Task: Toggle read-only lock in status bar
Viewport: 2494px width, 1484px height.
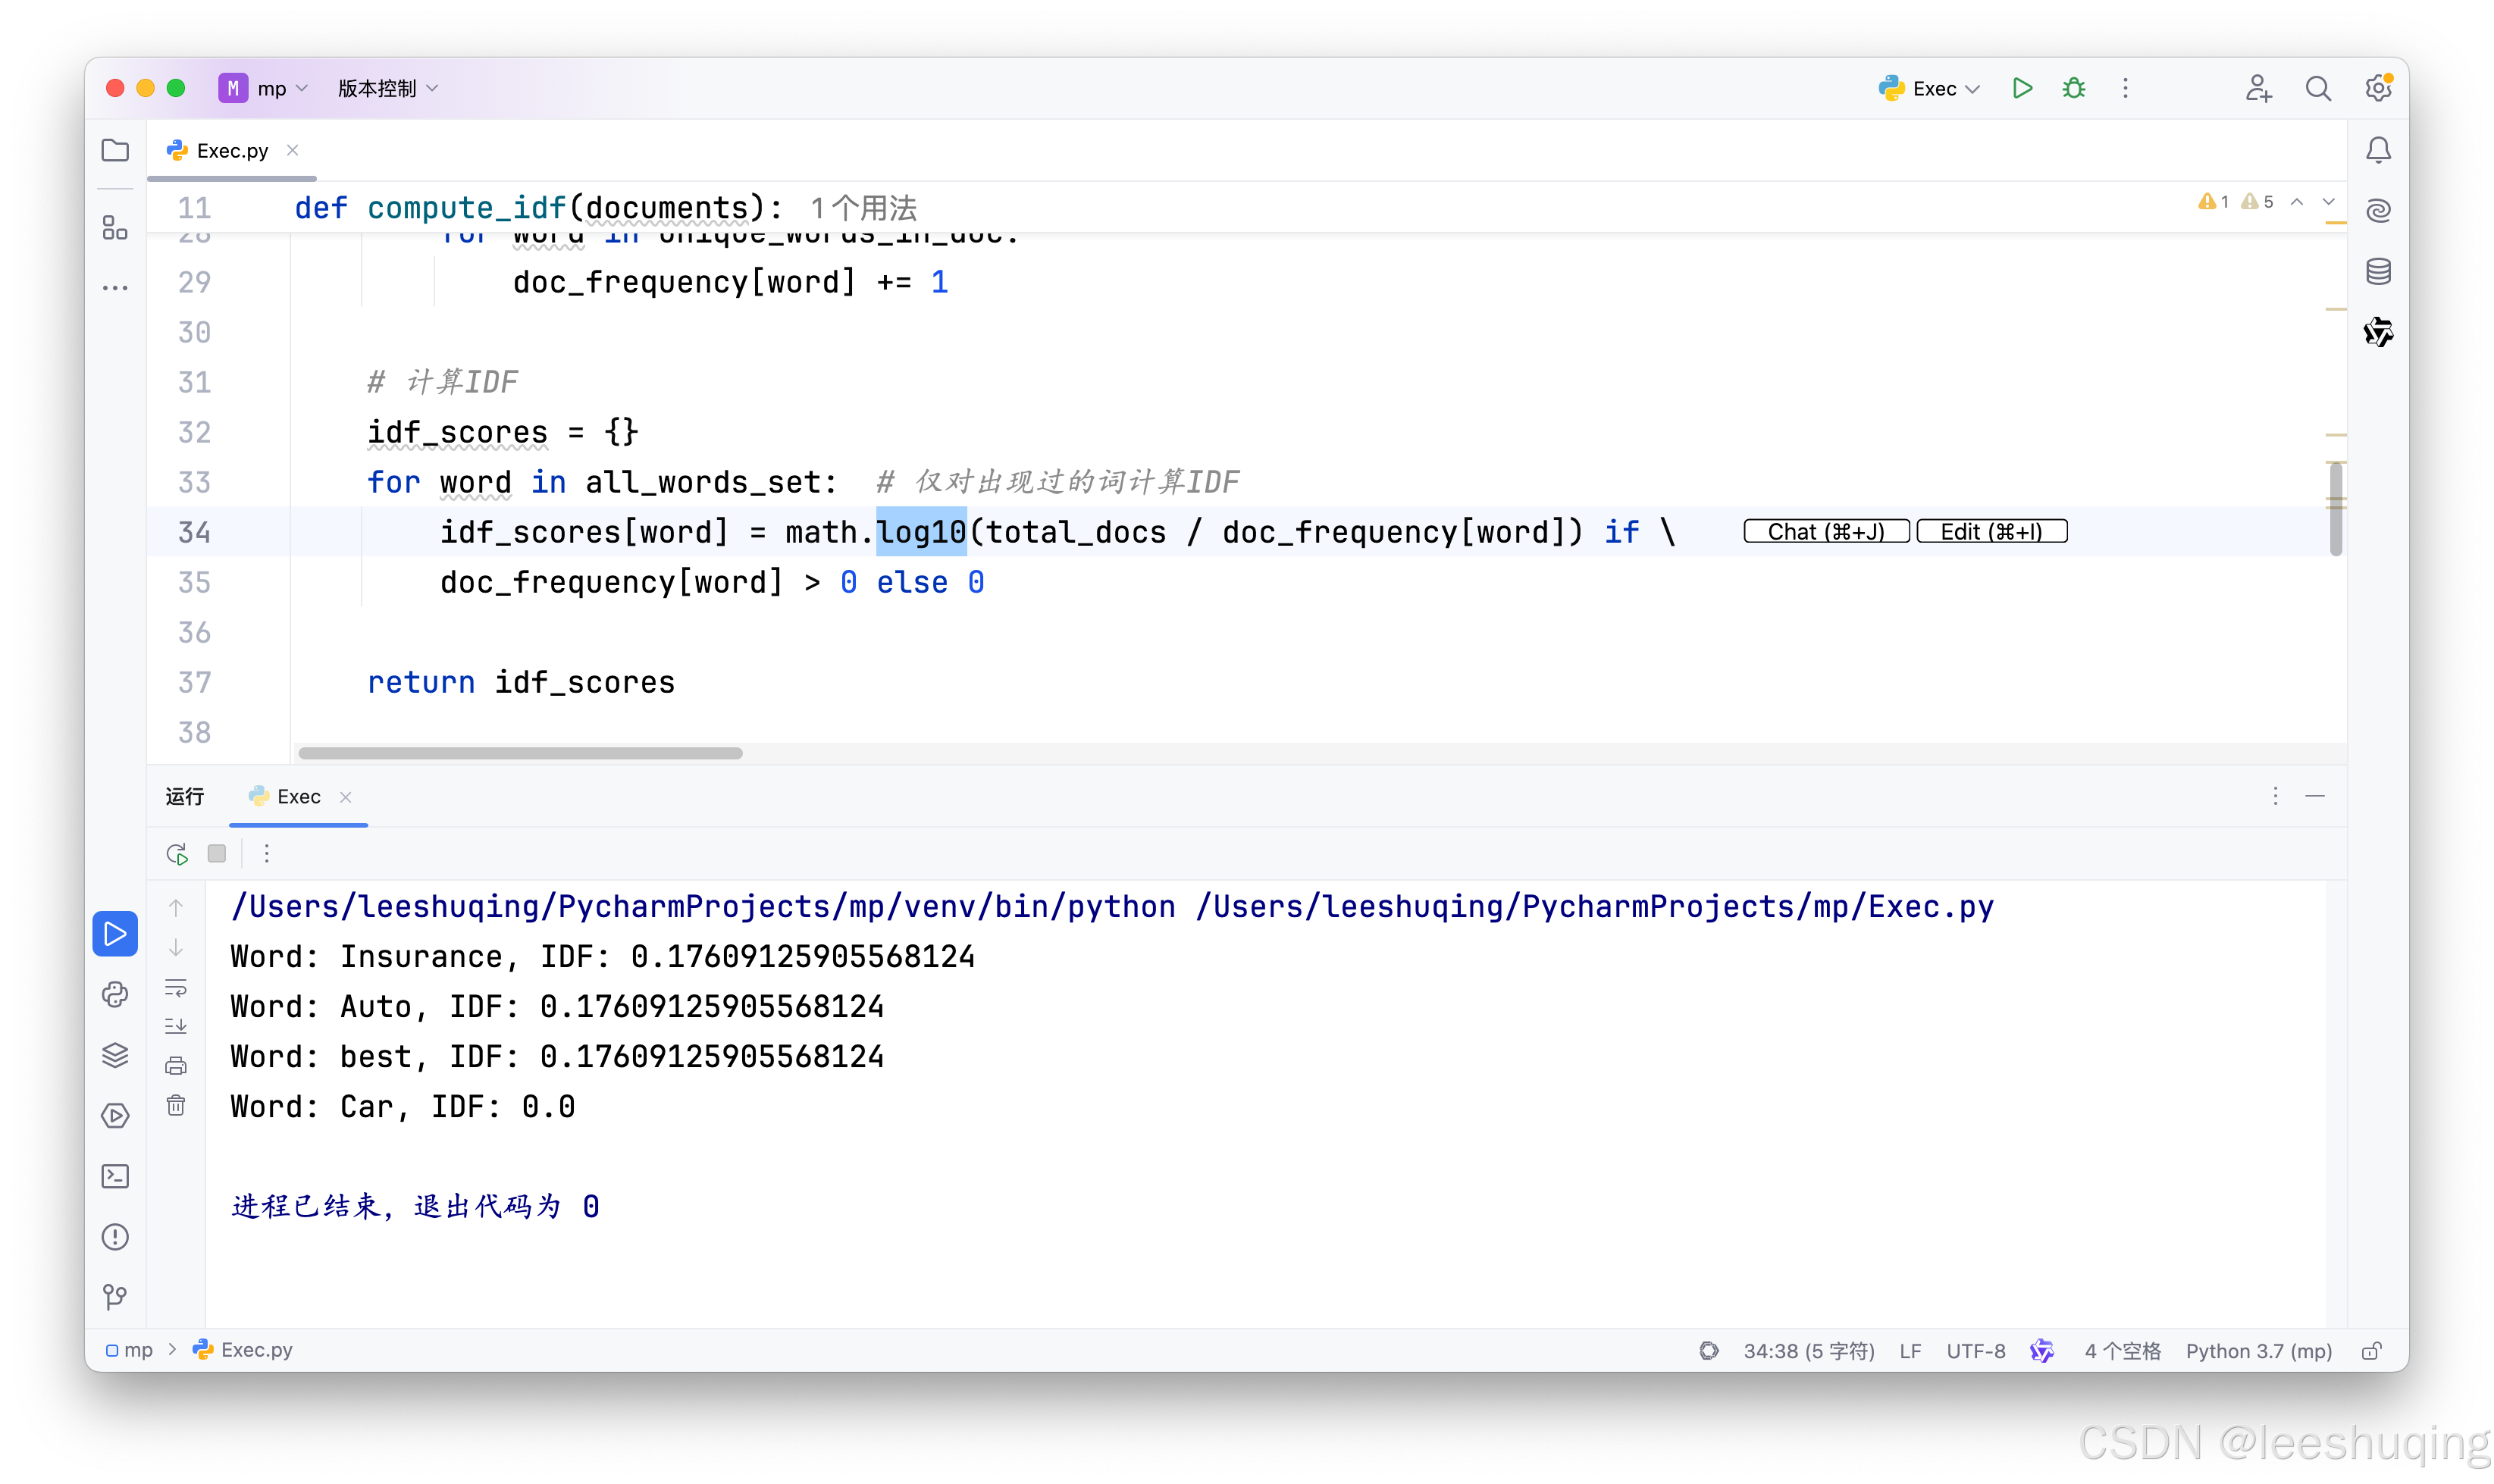Action: [x=2371, y=1351]
